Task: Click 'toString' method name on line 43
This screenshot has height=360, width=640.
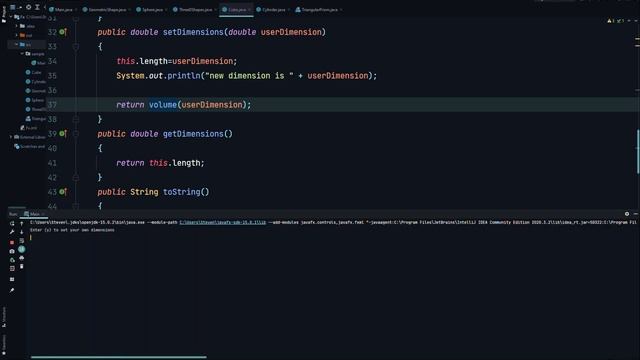Action: 181,191
